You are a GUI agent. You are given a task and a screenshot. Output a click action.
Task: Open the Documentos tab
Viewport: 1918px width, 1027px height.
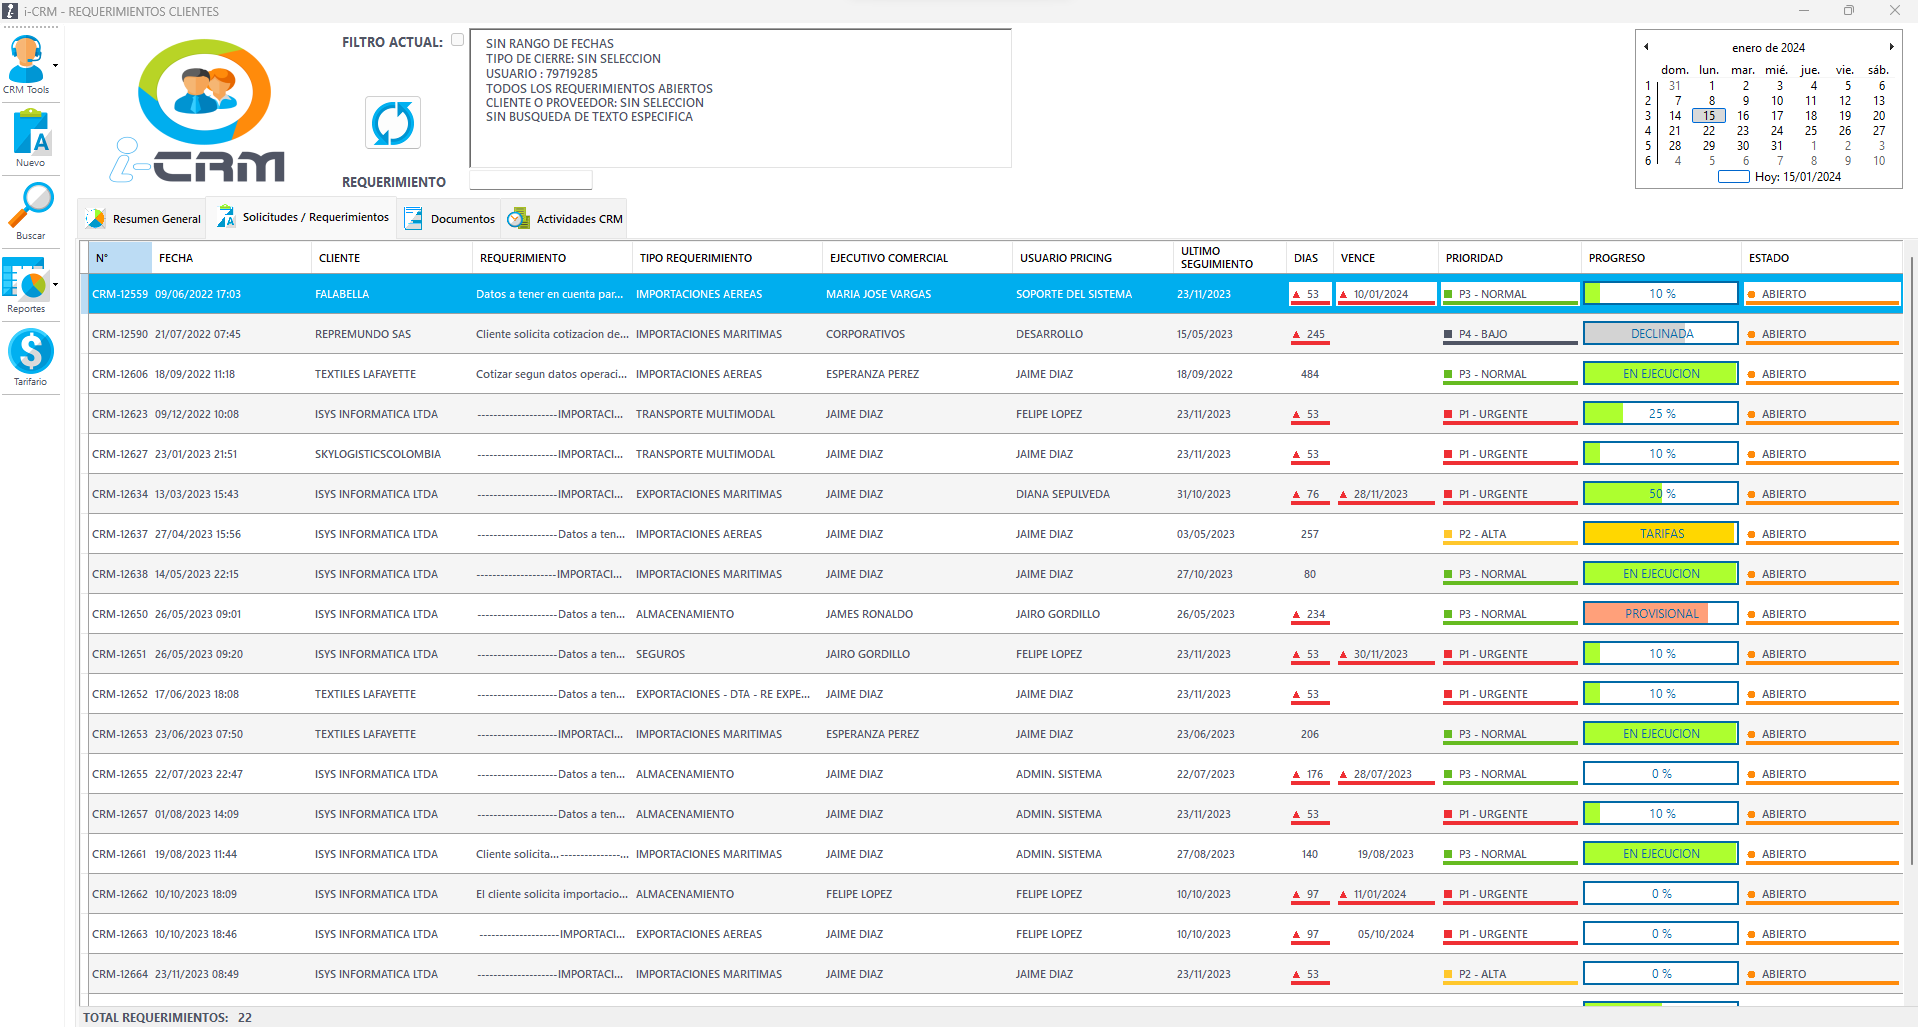coord(450,219)
